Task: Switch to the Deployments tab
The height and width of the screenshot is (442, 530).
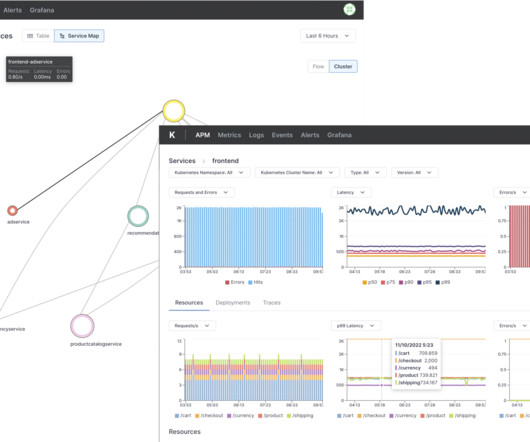Action: point(233,303)
